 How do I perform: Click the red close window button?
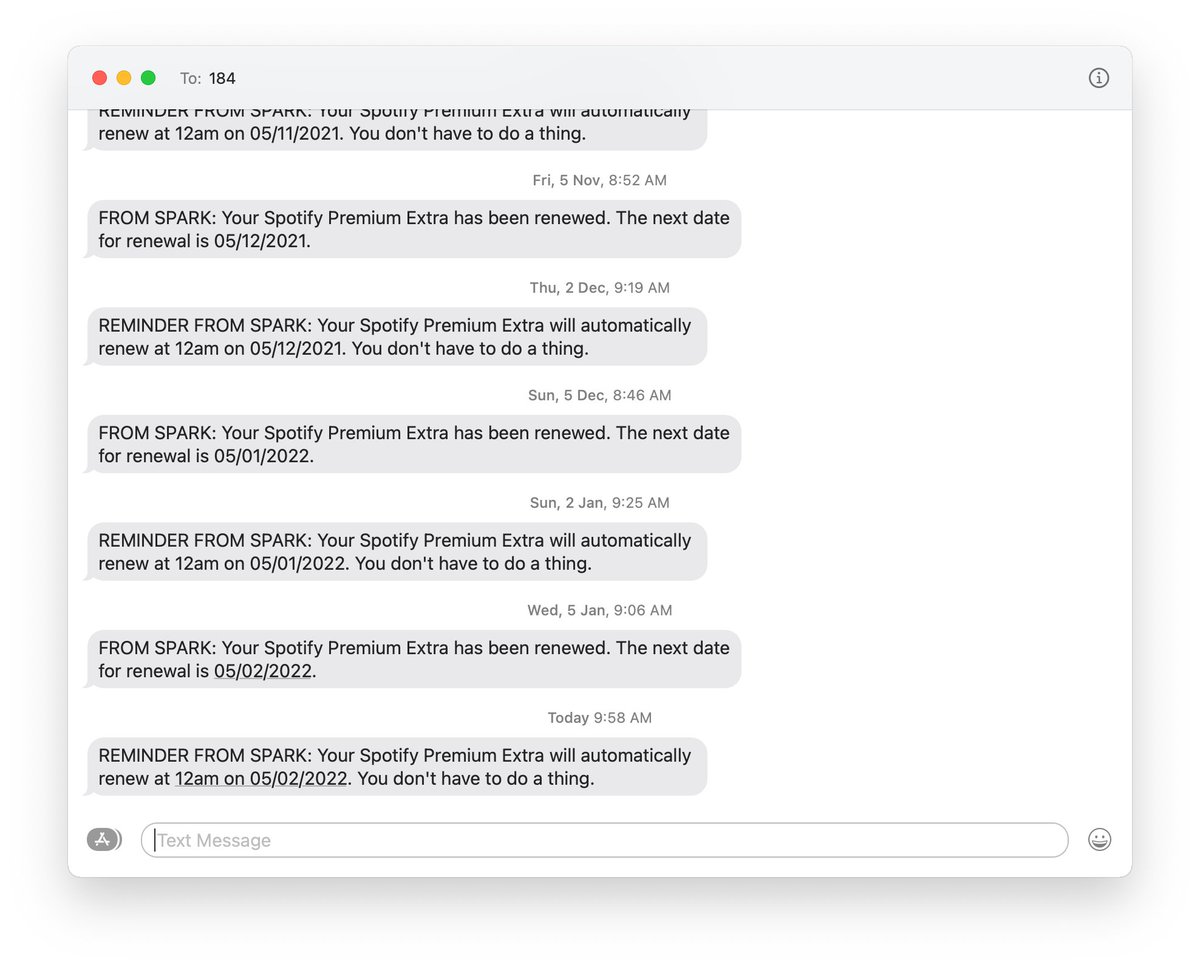[99, 78]
